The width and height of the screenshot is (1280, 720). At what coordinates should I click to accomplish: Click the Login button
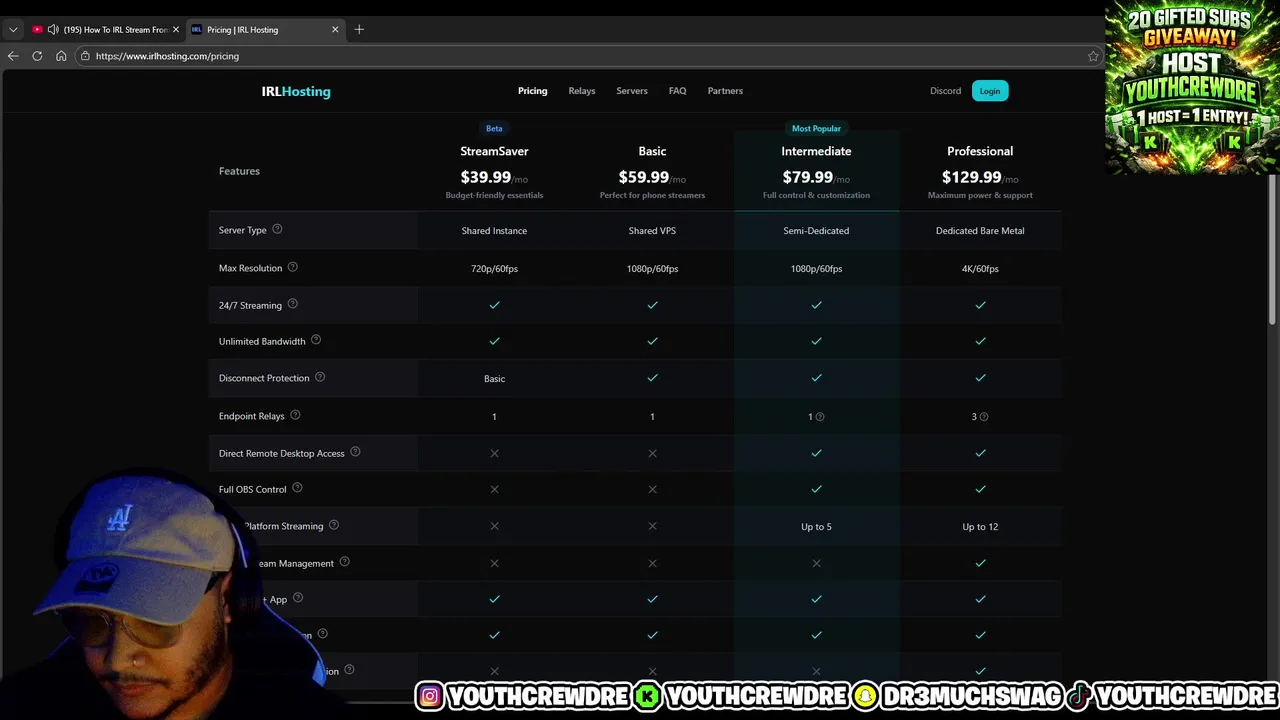click(x=990, y=91)
